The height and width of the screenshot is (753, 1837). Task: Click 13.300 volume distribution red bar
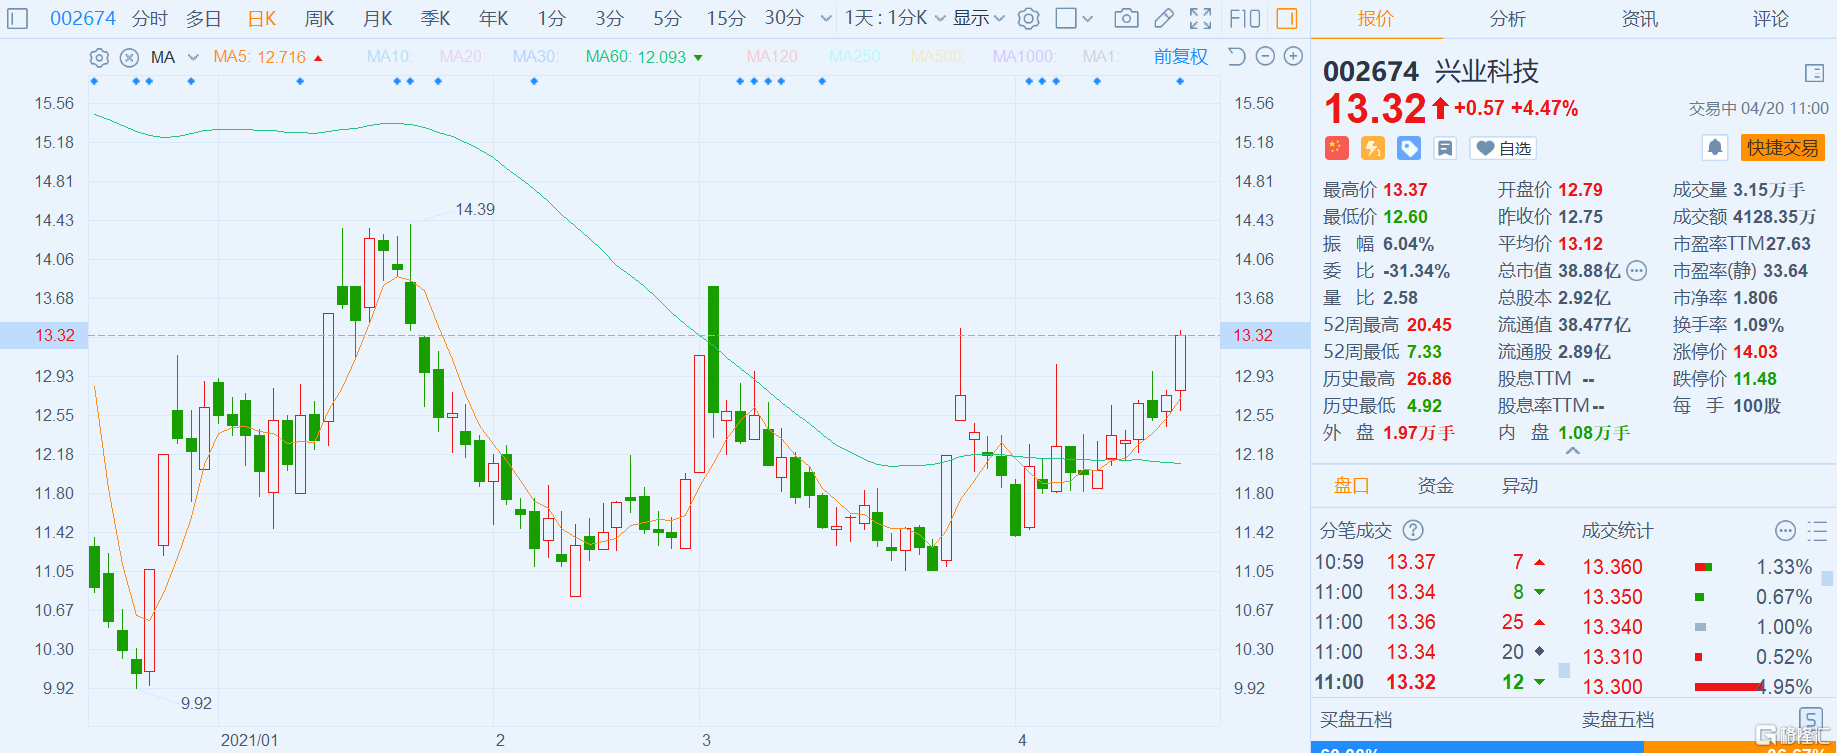(1730, 686)
